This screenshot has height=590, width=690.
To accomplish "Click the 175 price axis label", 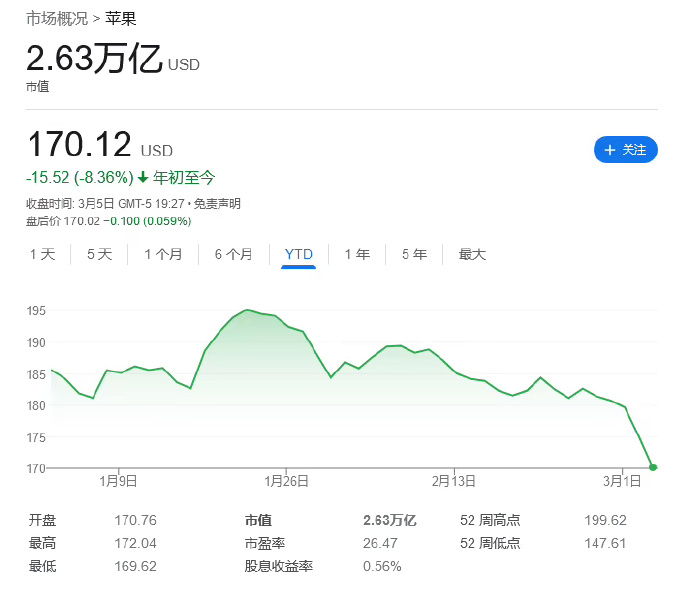I will 36,437.
